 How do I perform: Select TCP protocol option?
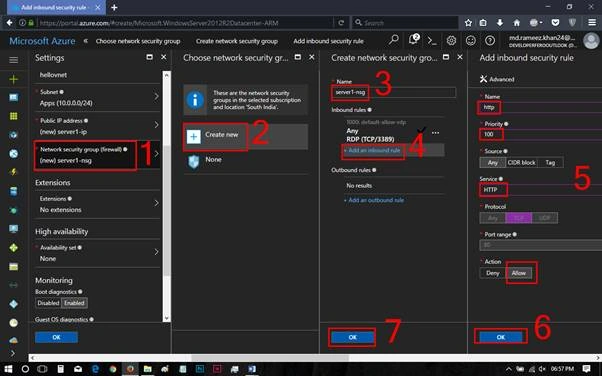tap(519, 218)
